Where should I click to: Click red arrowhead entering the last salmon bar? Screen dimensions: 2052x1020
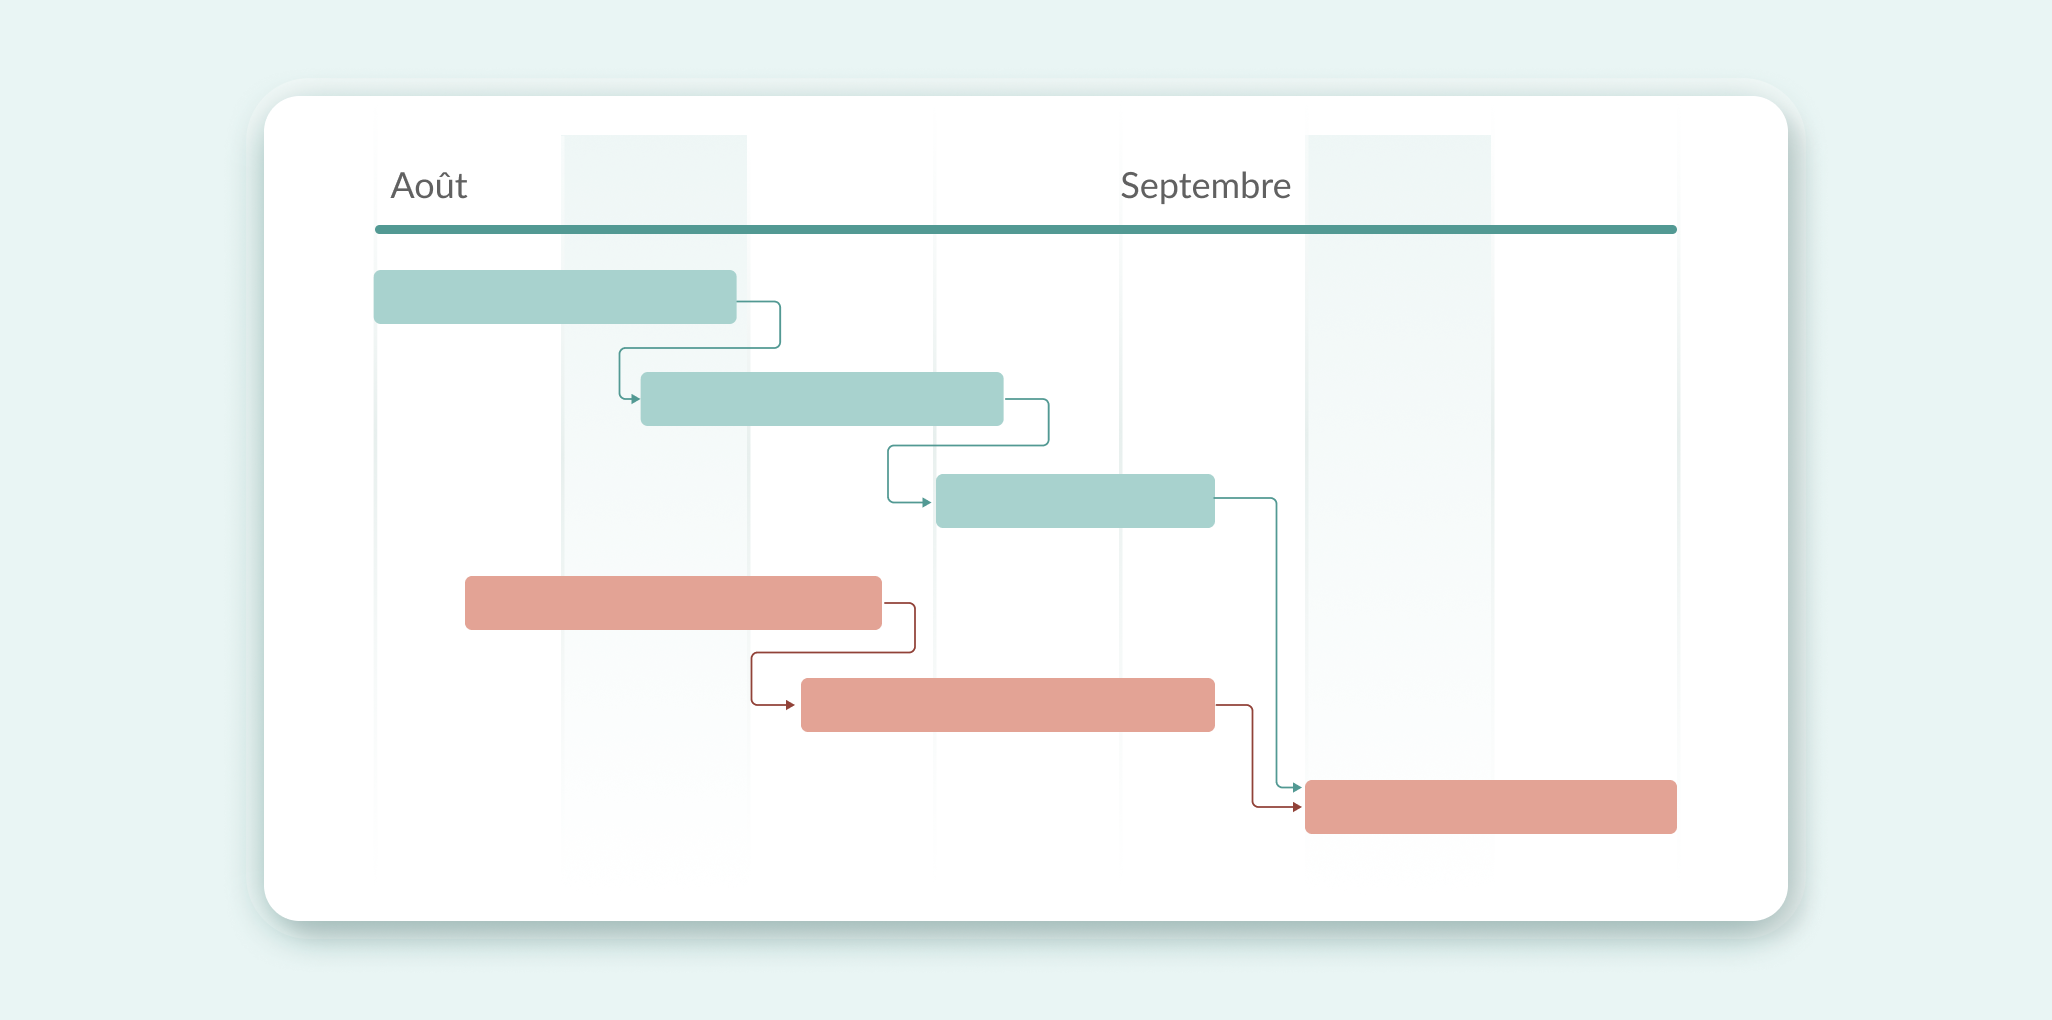(1297, 807)
